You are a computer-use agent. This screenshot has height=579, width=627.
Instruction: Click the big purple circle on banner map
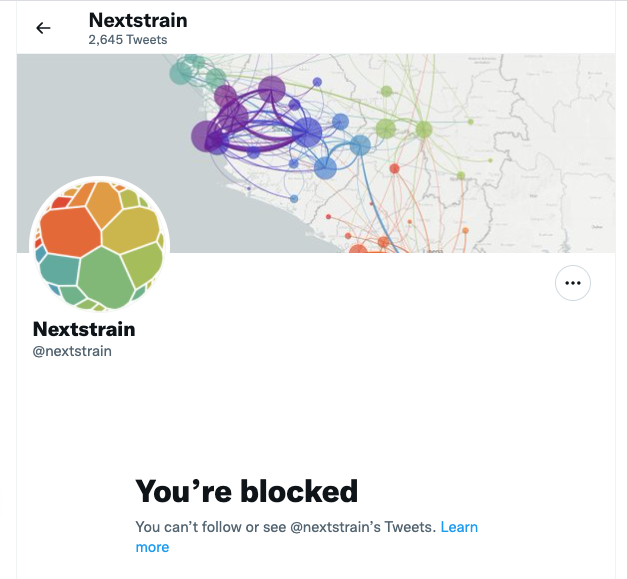tap(210, 135)
